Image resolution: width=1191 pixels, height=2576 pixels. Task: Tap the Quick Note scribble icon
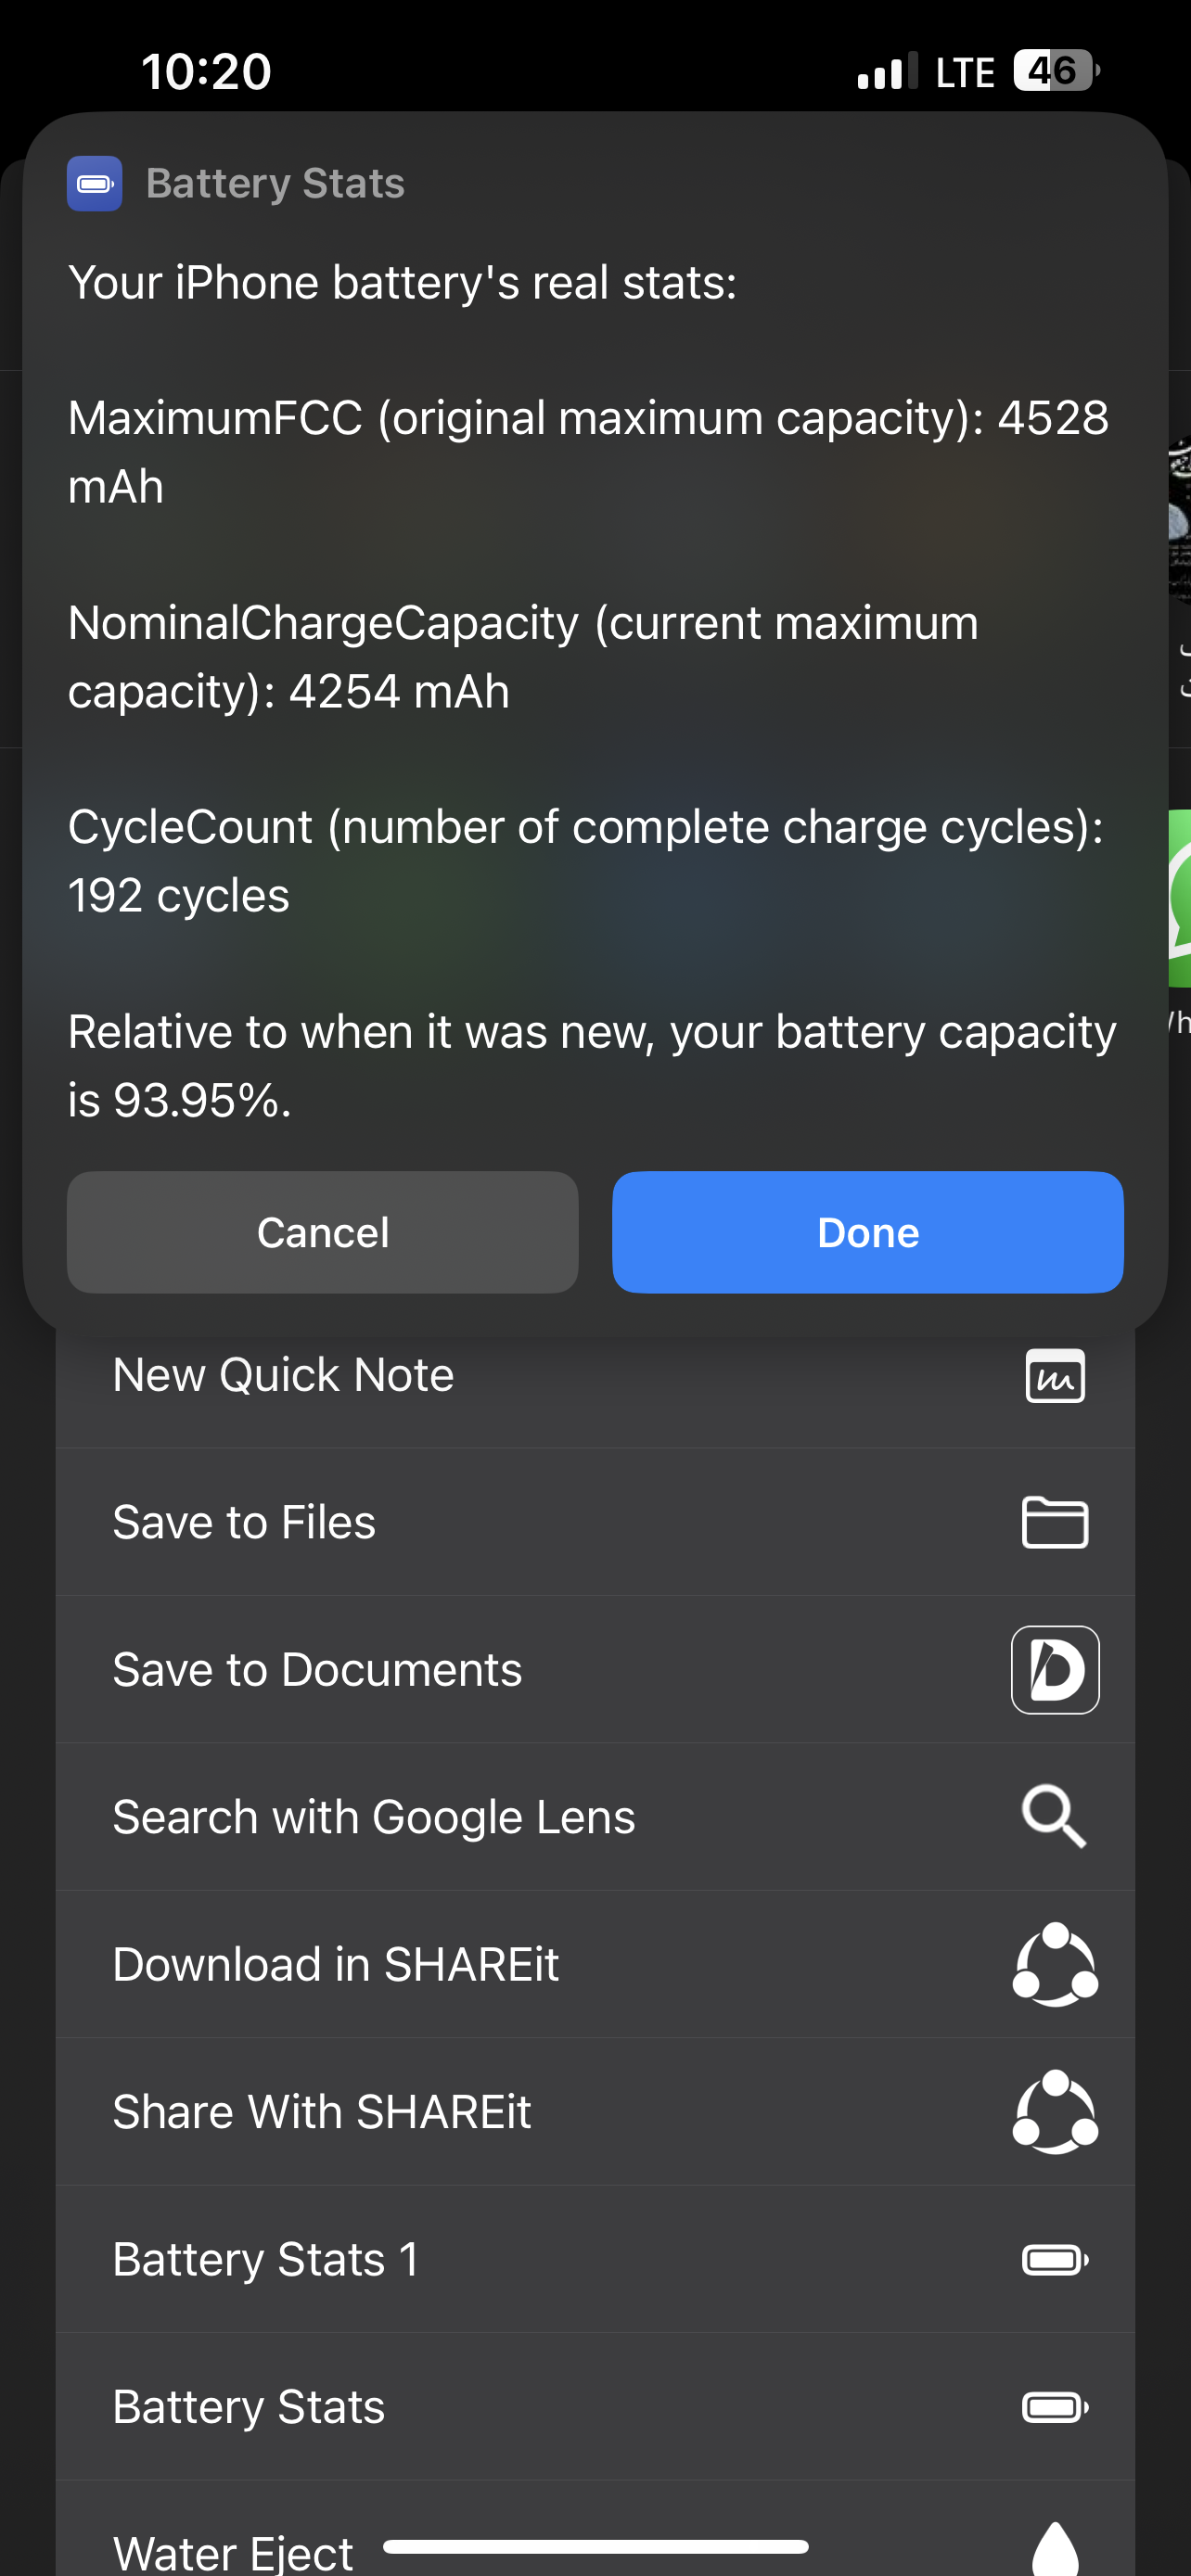pos(1055,1376)
